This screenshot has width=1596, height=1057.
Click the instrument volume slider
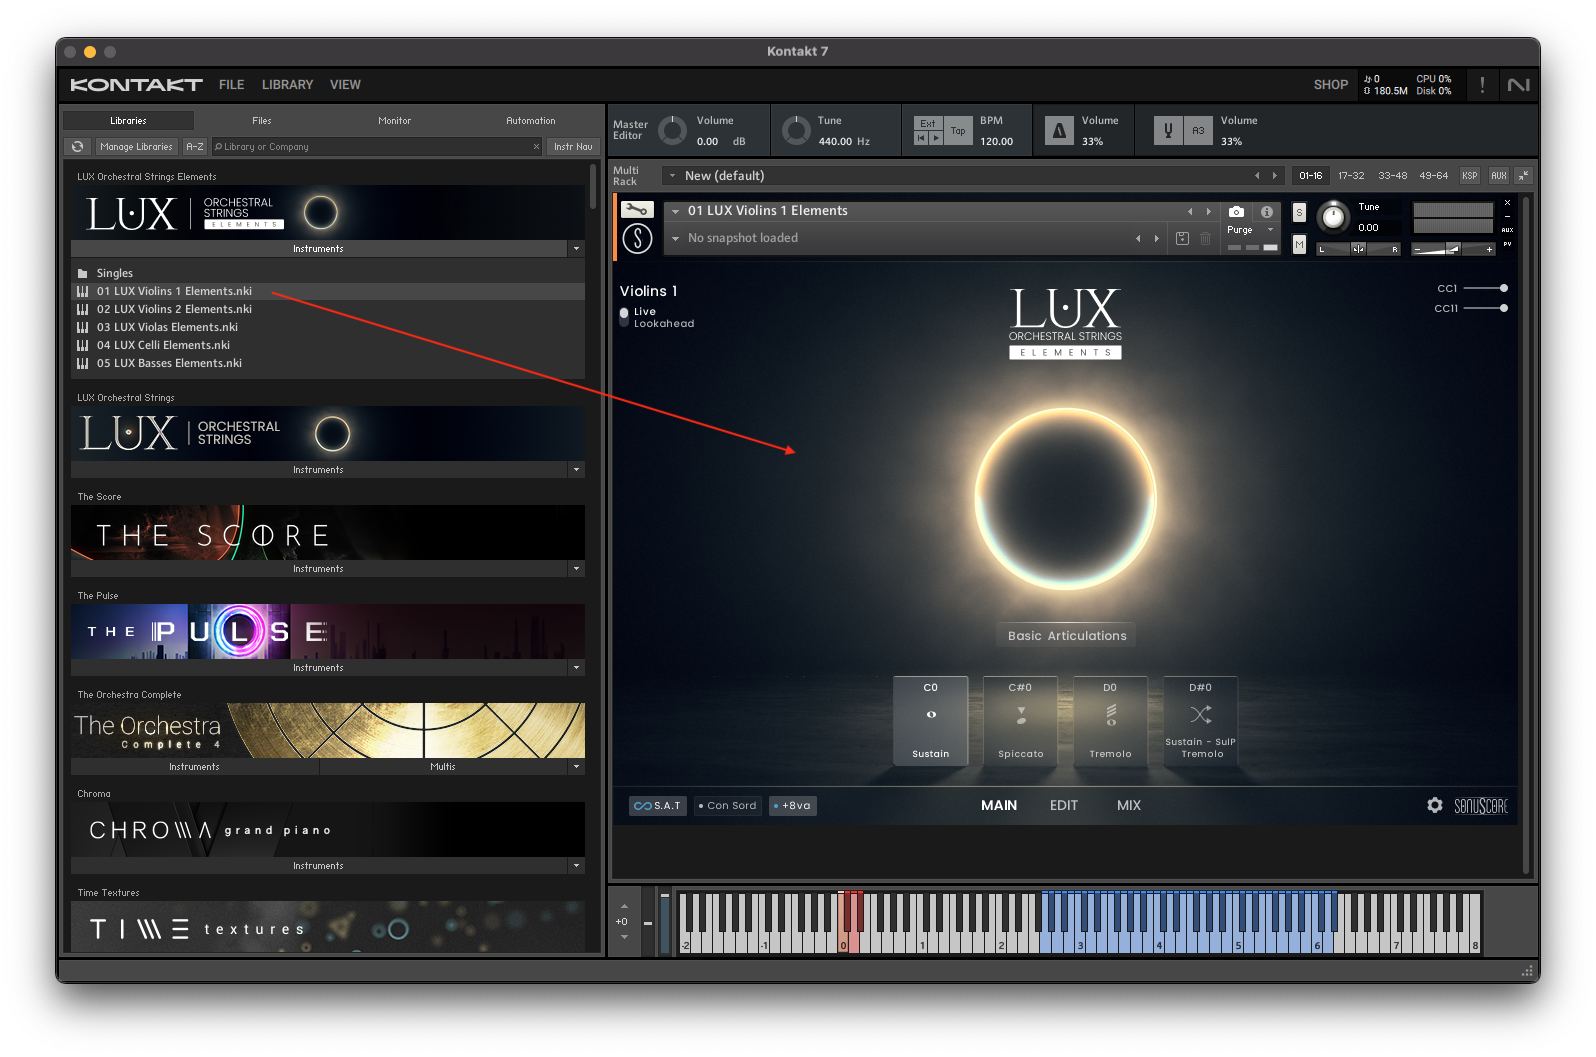coord(1453,249)
